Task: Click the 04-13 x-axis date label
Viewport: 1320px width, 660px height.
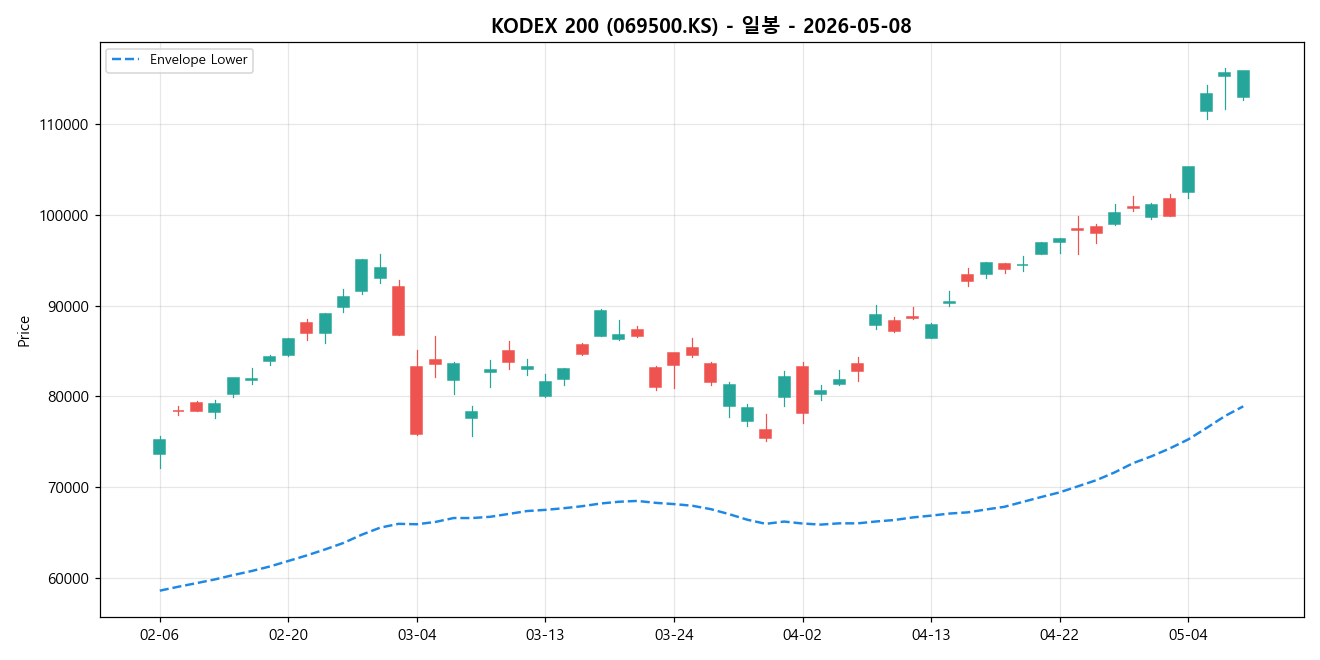Action: point(931,635)
